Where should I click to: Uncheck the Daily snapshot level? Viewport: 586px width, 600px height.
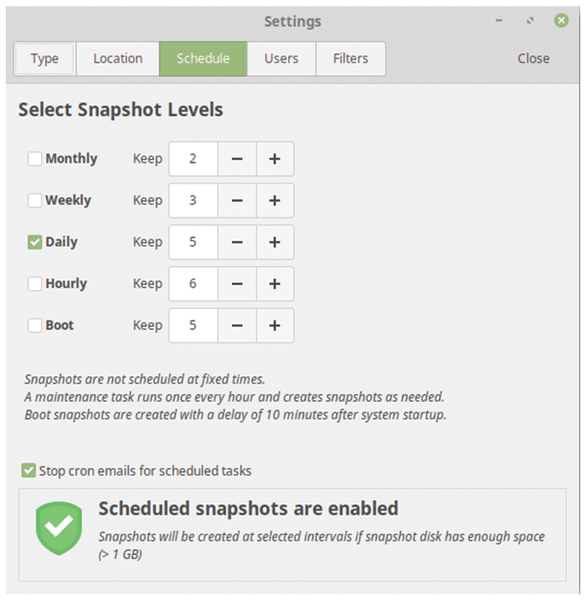[35, 242]
